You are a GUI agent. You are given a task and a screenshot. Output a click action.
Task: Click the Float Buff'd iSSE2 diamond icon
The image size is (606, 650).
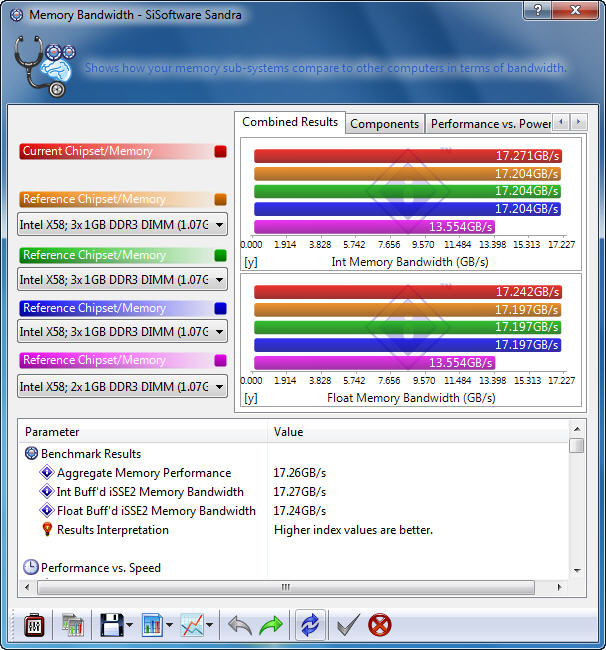pyautogui.click(x=47, y=510)
